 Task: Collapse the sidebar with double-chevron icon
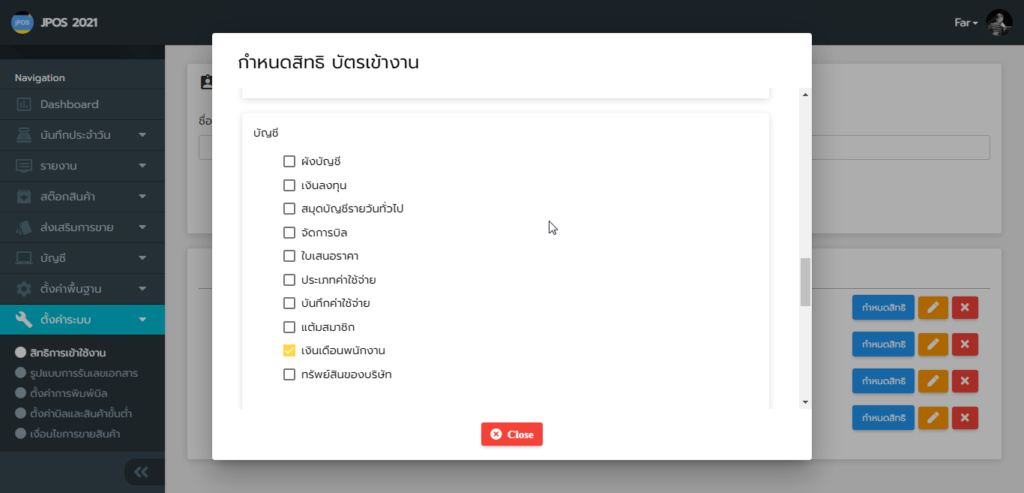(x=141, y=472)
